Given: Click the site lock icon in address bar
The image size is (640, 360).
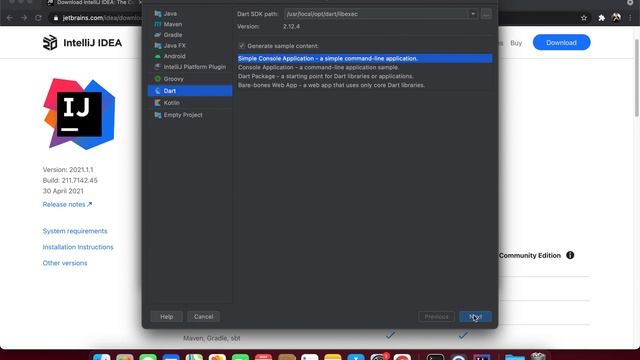Looking at the screenshot, I should [x=56, y=18].
